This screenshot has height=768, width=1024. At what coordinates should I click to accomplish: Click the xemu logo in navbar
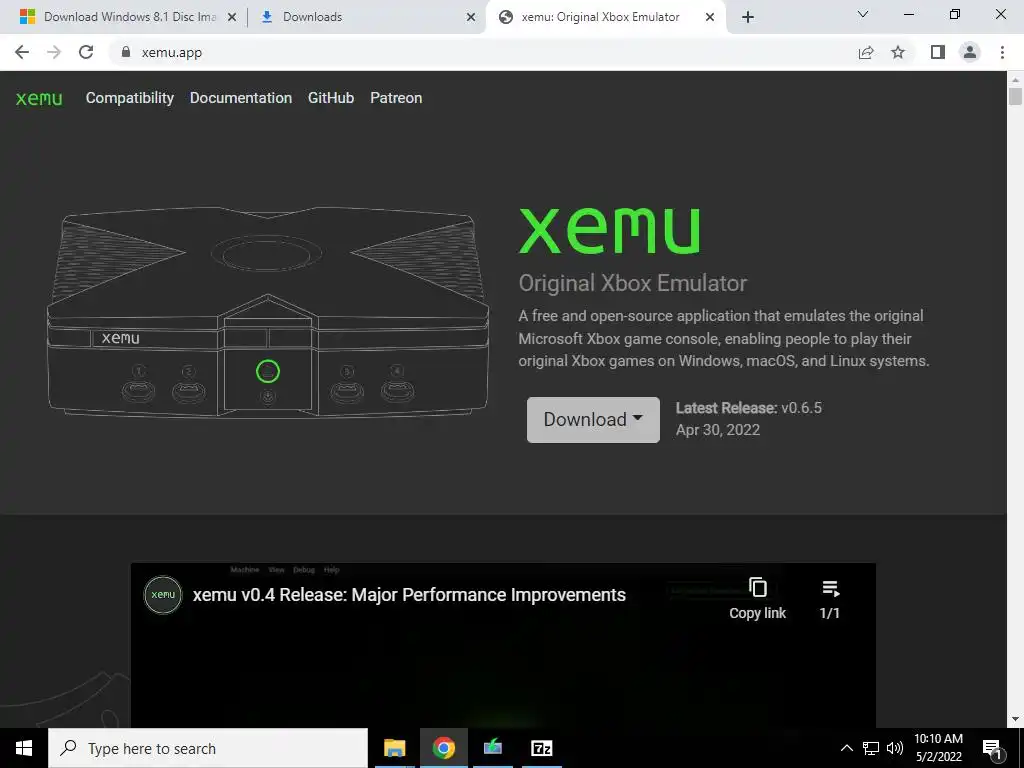(39, 99)
